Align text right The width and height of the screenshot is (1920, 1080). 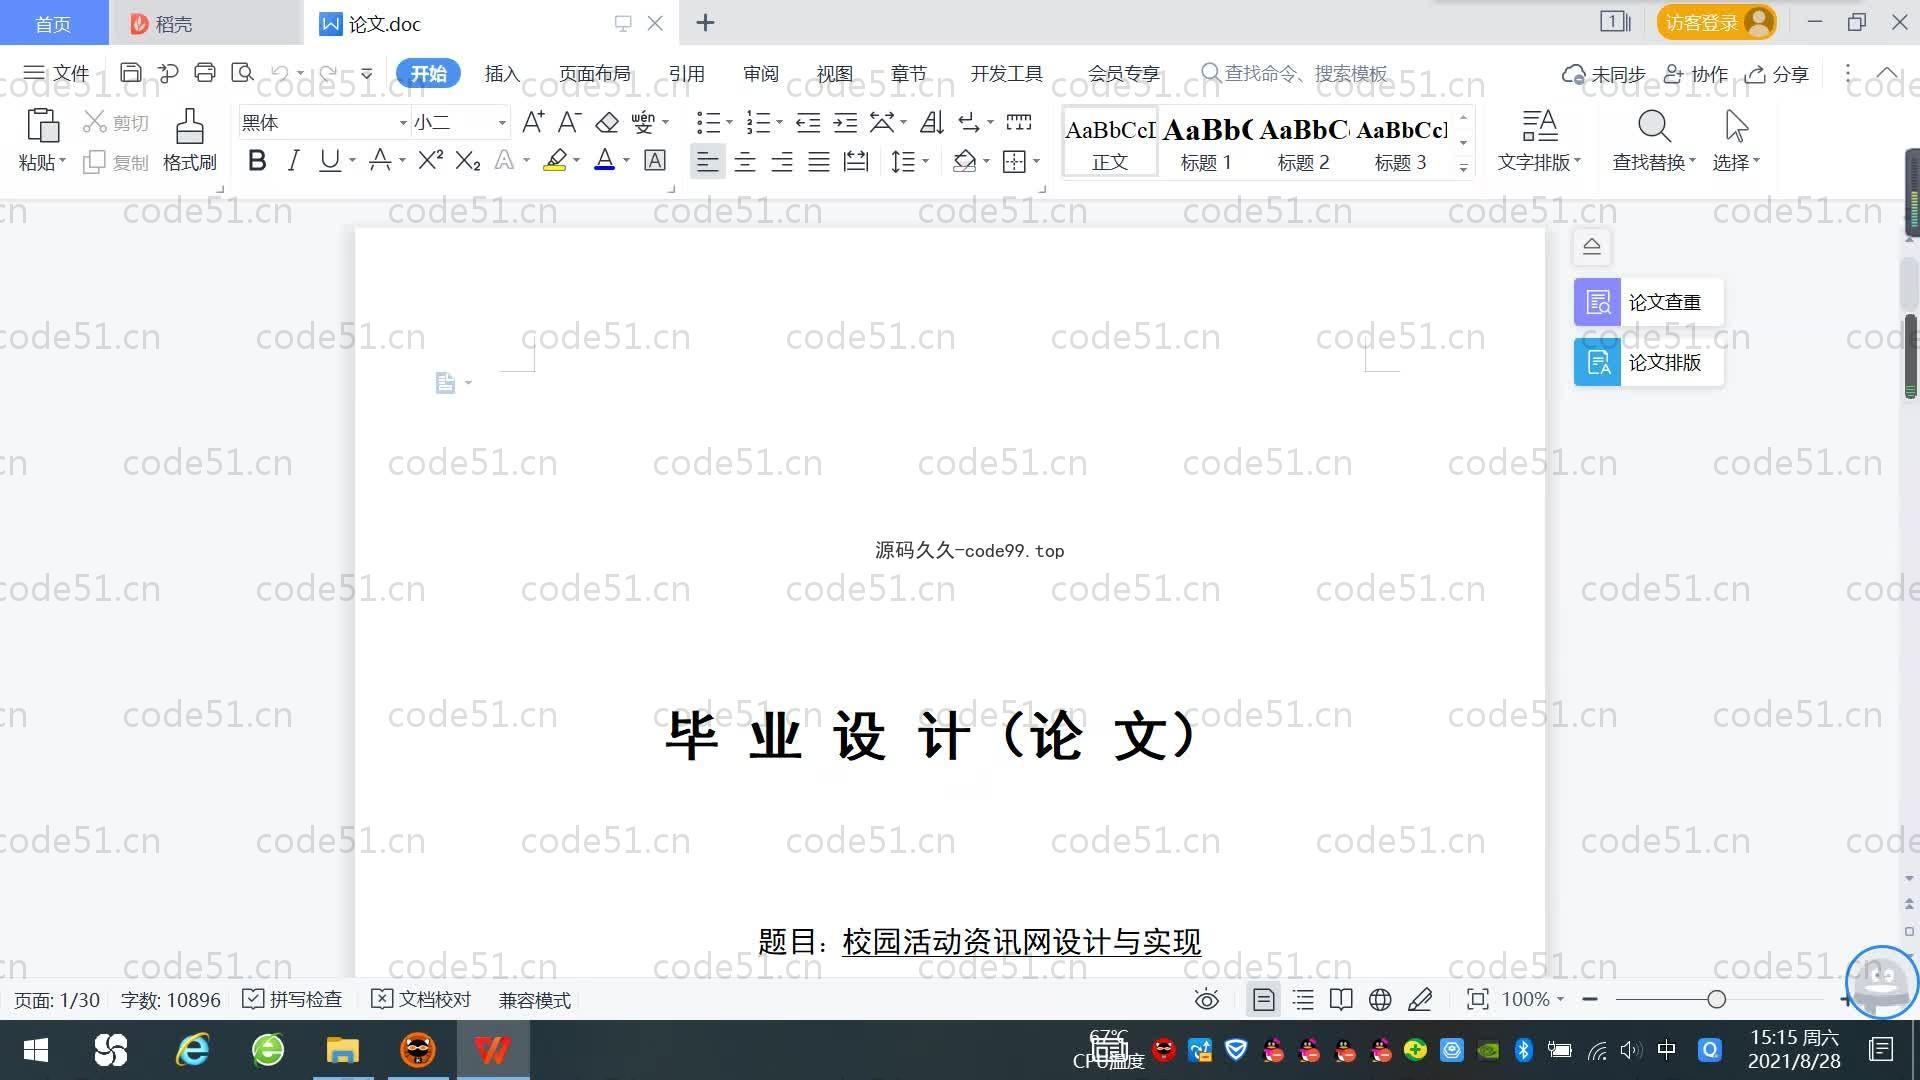(781, 161)
